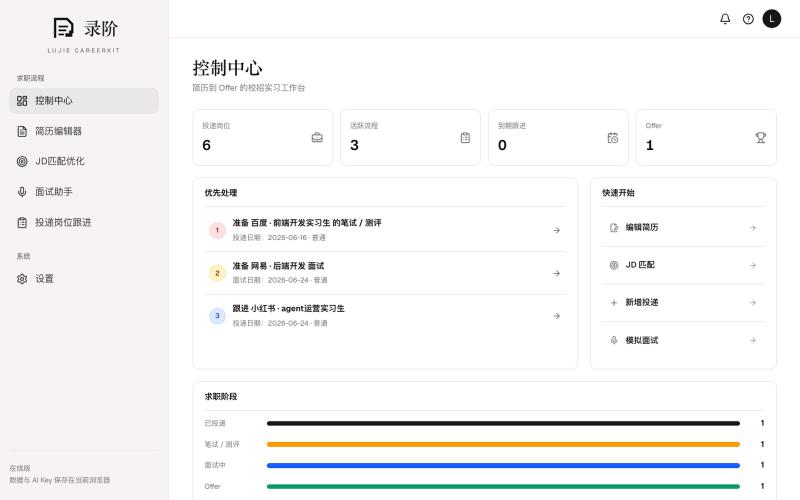Image resolution: width=800 pixels, height=500 pixels.
Task: Click the clipboard icon in 活跃流程 card
Action: pyautogui.click(x=465, y=137)
